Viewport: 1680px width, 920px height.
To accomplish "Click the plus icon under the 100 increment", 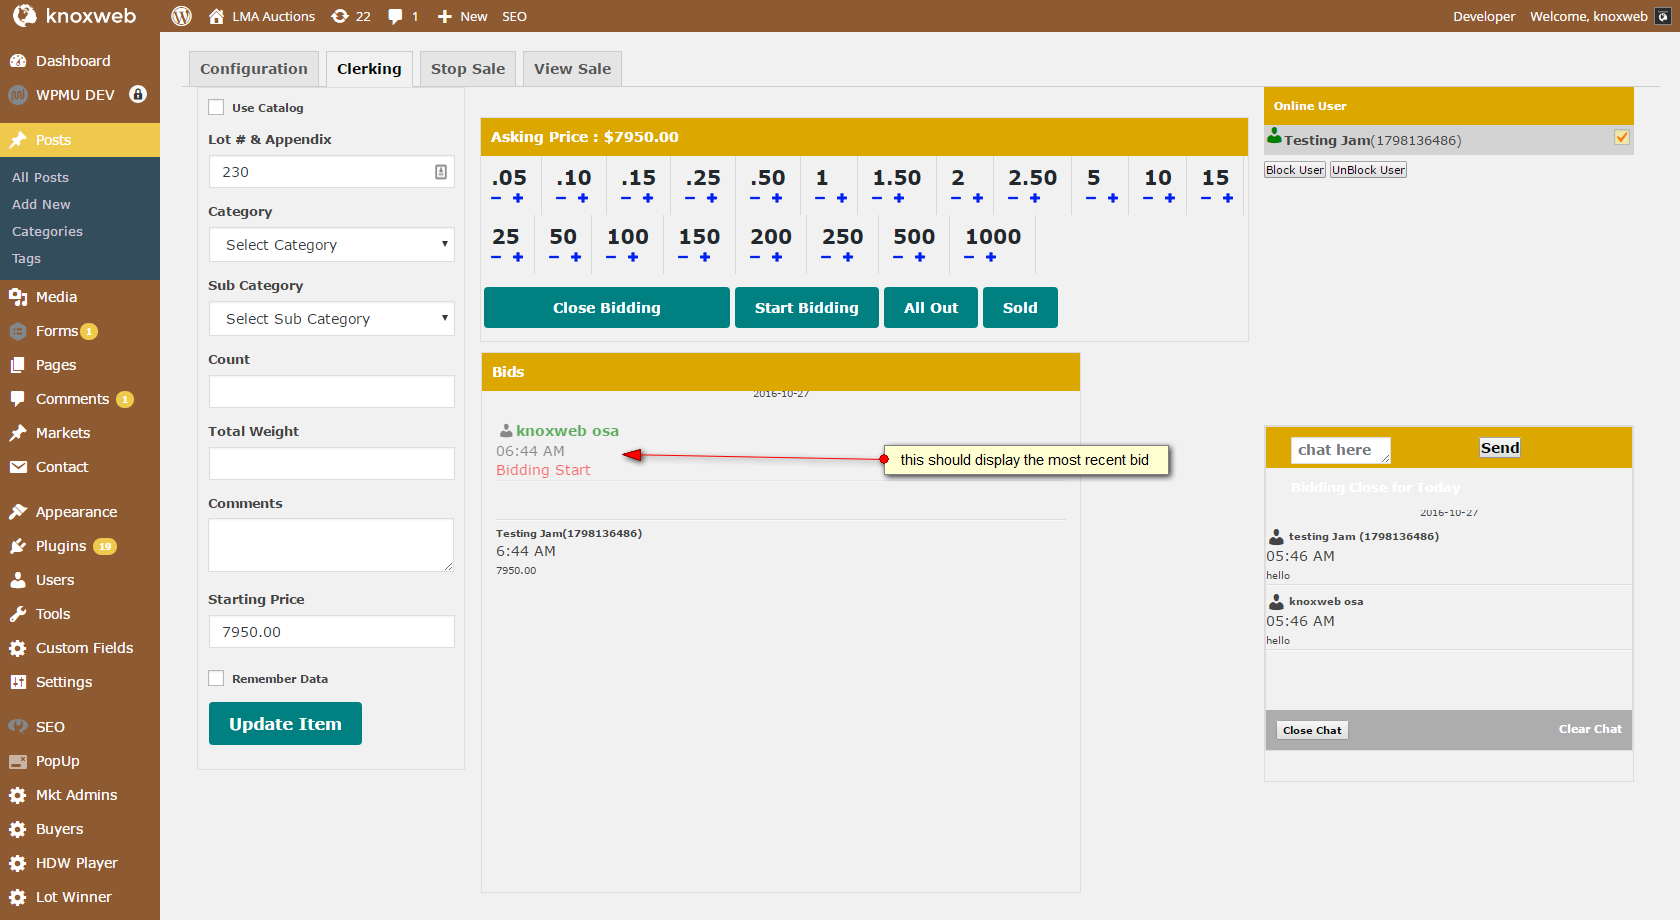I will click(633, 257).
